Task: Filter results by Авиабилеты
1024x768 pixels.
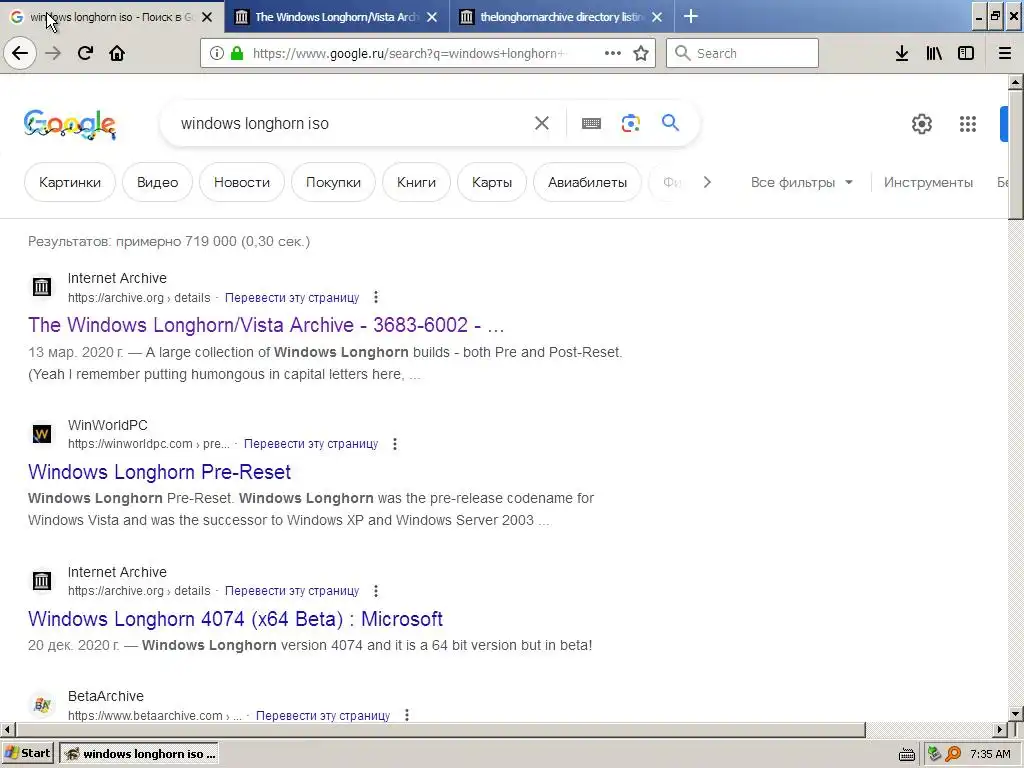Action: pyautogui.click(x=587, y=182)
